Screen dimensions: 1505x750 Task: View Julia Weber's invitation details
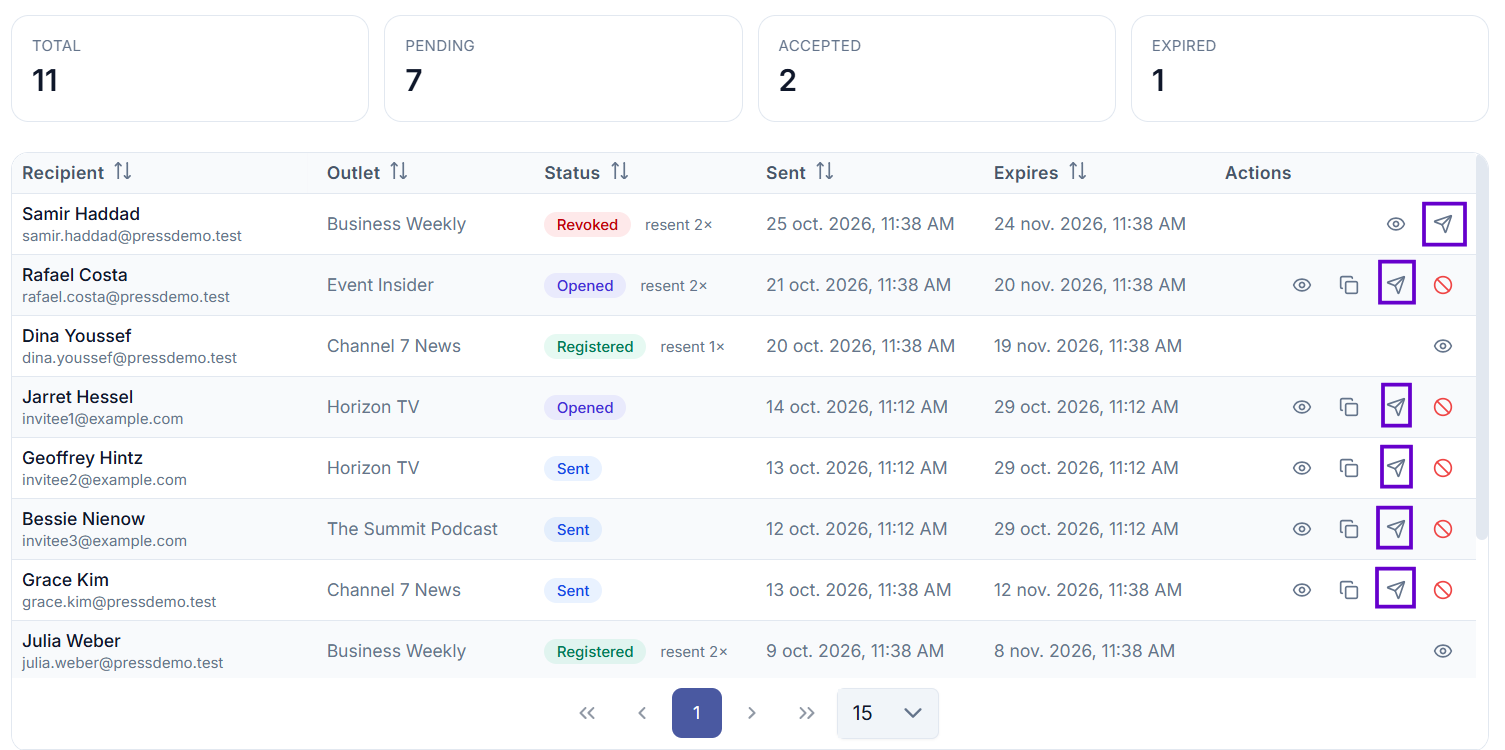click(x=1443, y=651)
